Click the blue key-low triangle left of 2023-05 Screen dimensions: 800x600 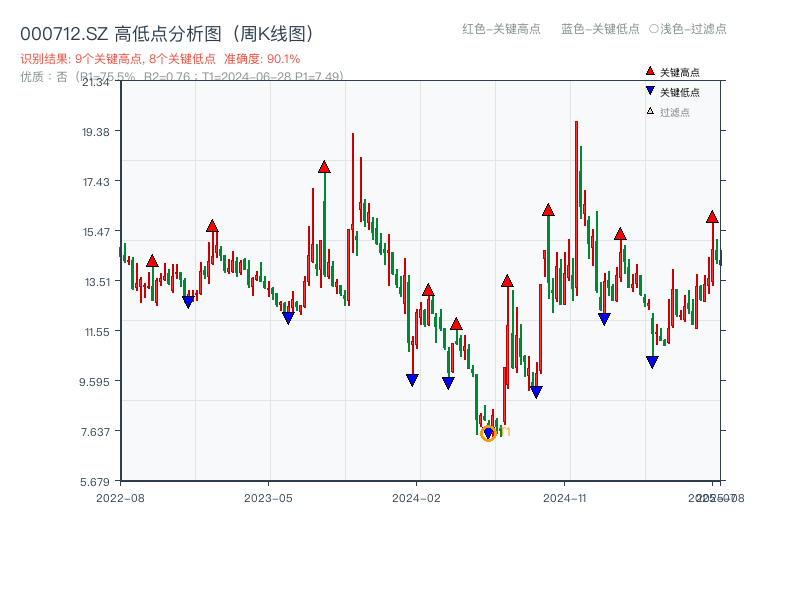click(x=289, y=317)
